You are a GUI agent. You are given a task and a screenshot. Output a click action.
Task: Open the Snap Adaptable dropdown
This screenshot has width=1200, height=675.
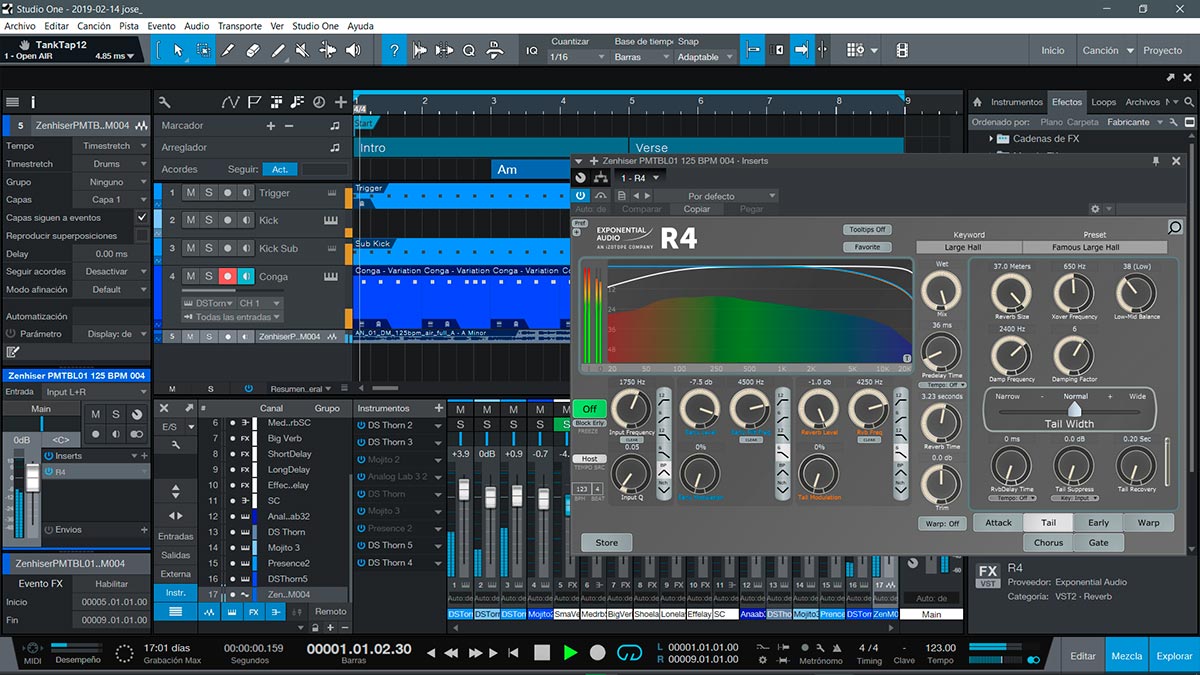[x=704, y=57]
